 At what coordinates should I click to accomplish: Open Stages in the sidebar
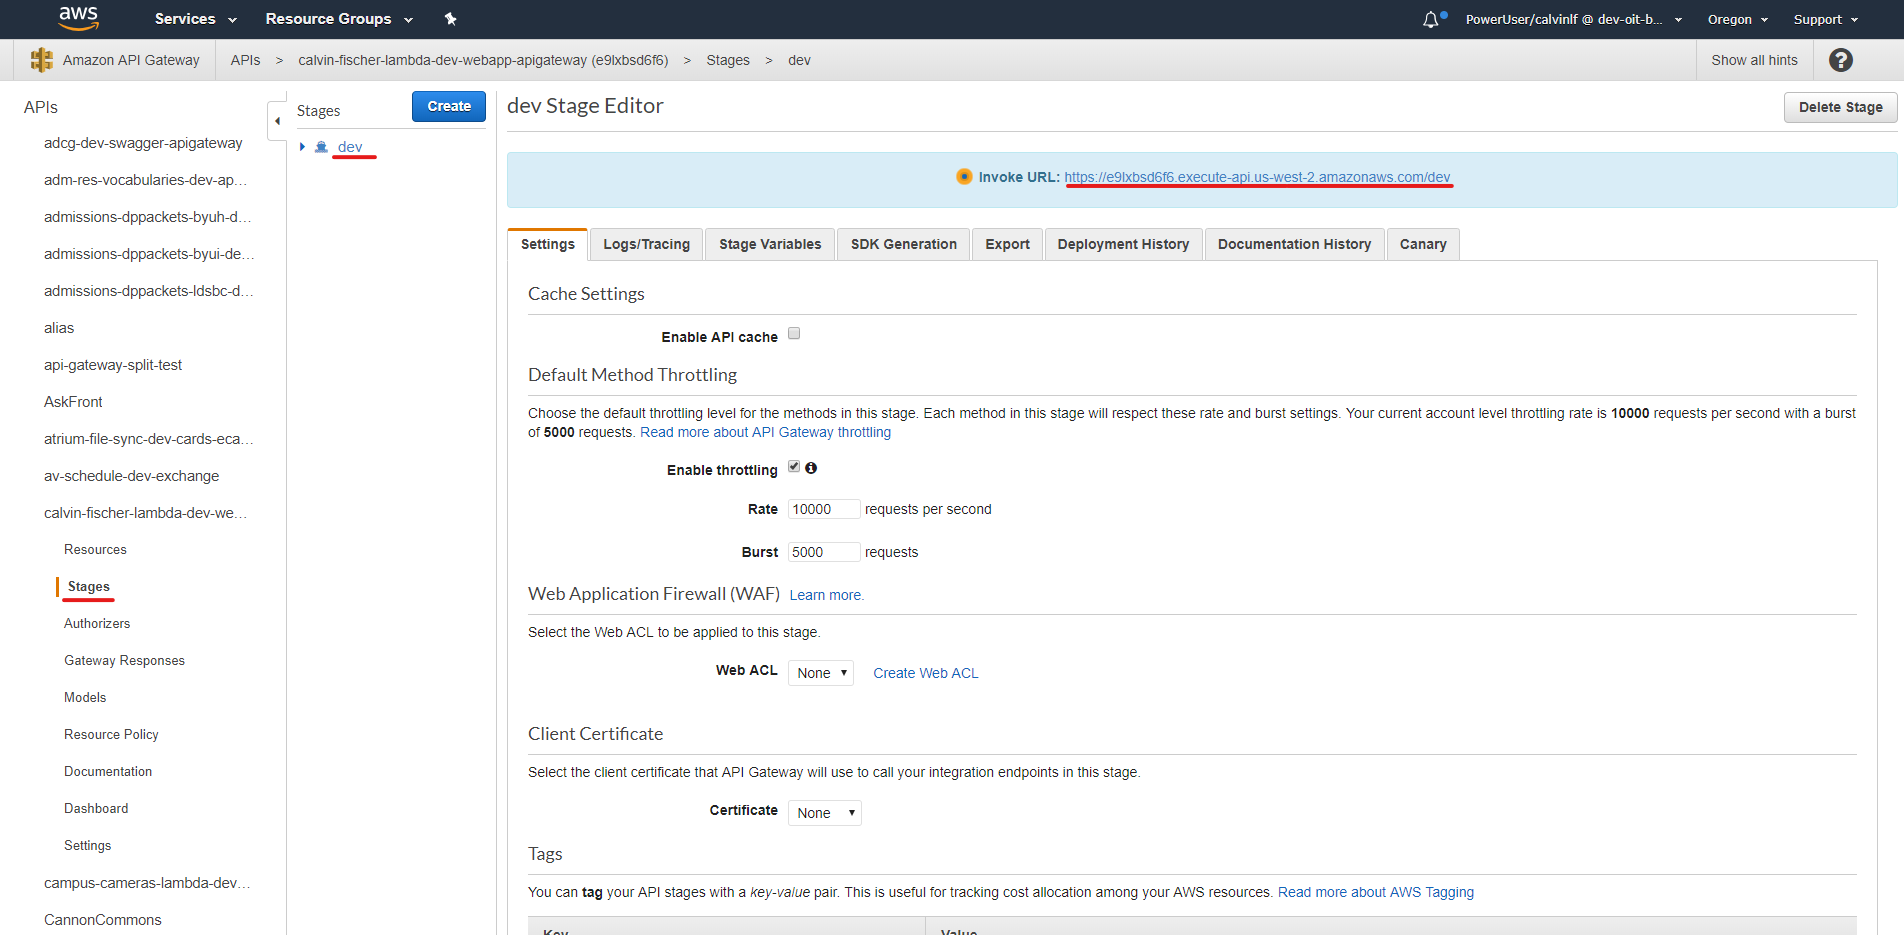click(89, 587)
